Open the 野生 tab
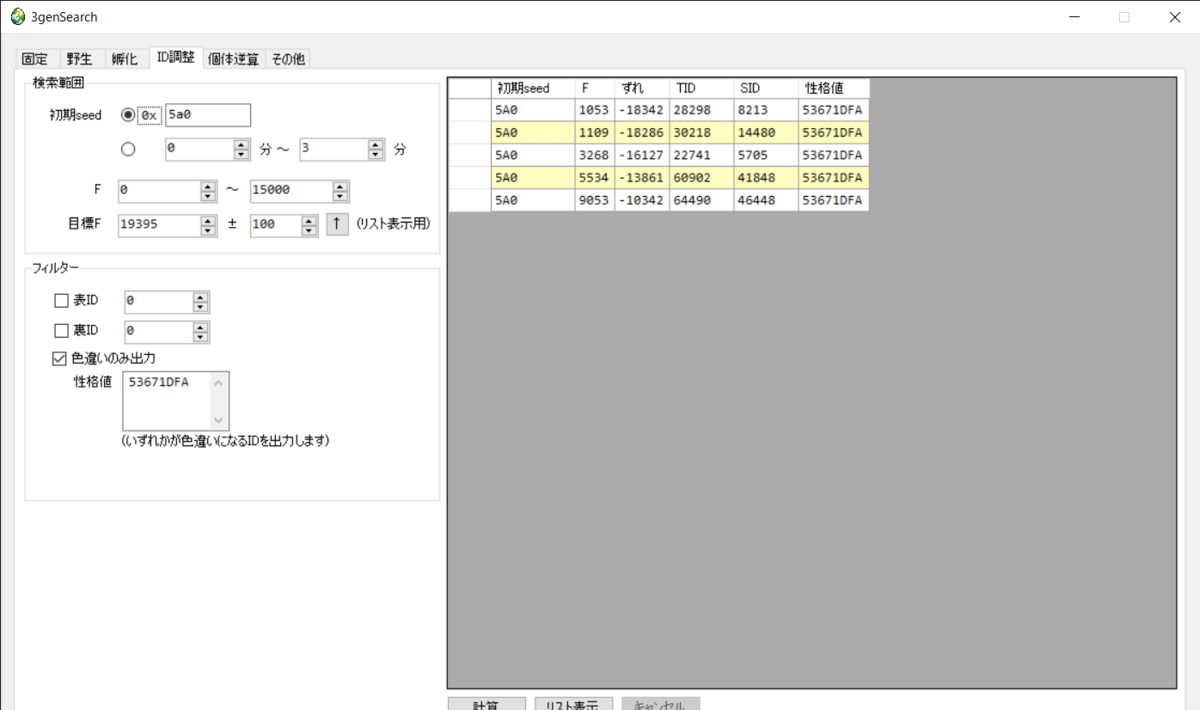 click(x=80, y=60)
